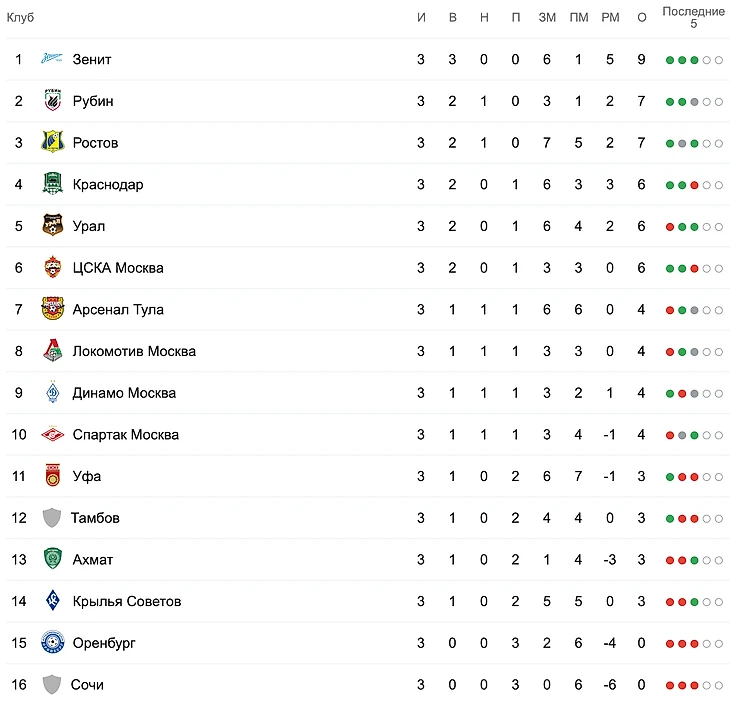Click the Rostov club crest

52,142
